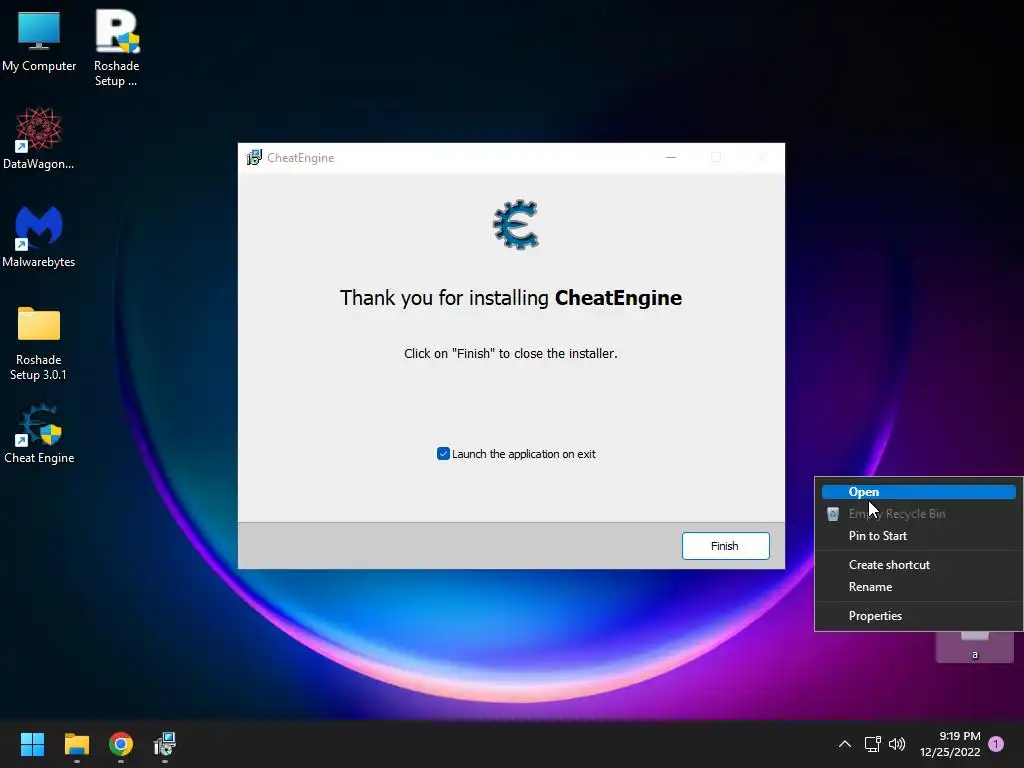Close the CheatEngine installer window
This screenshot has height=768, width=1024.
click(x=762, y=157)
